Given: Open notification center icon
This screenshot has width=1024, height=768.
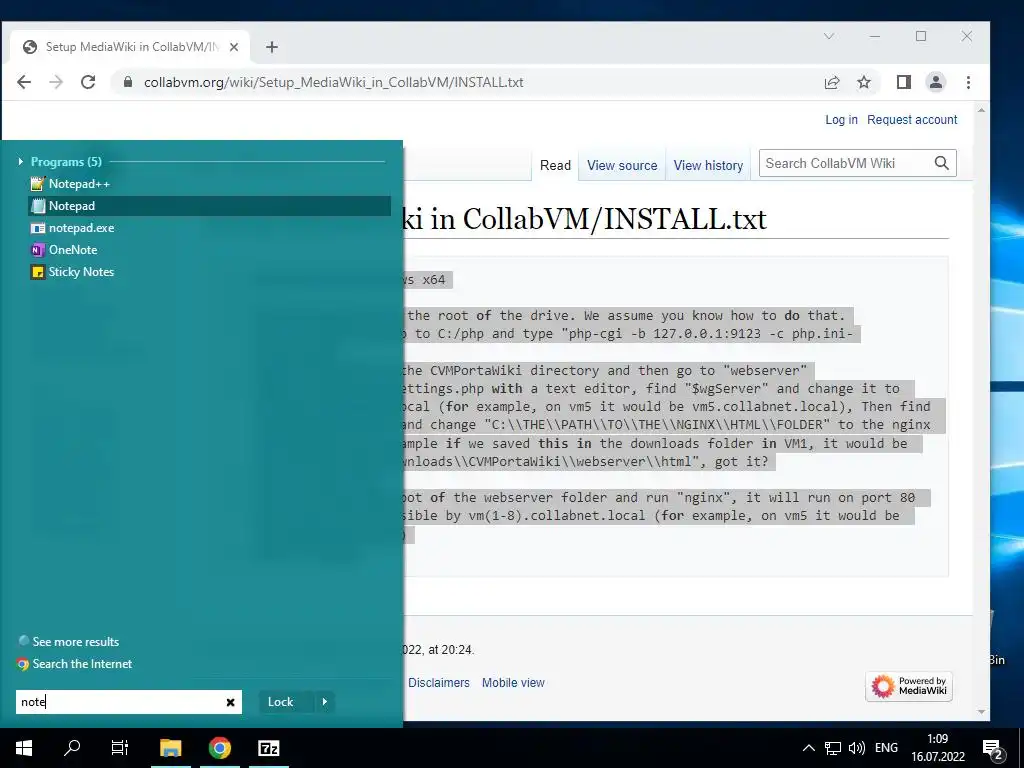Looking at the screenshot, I should 993,749.
